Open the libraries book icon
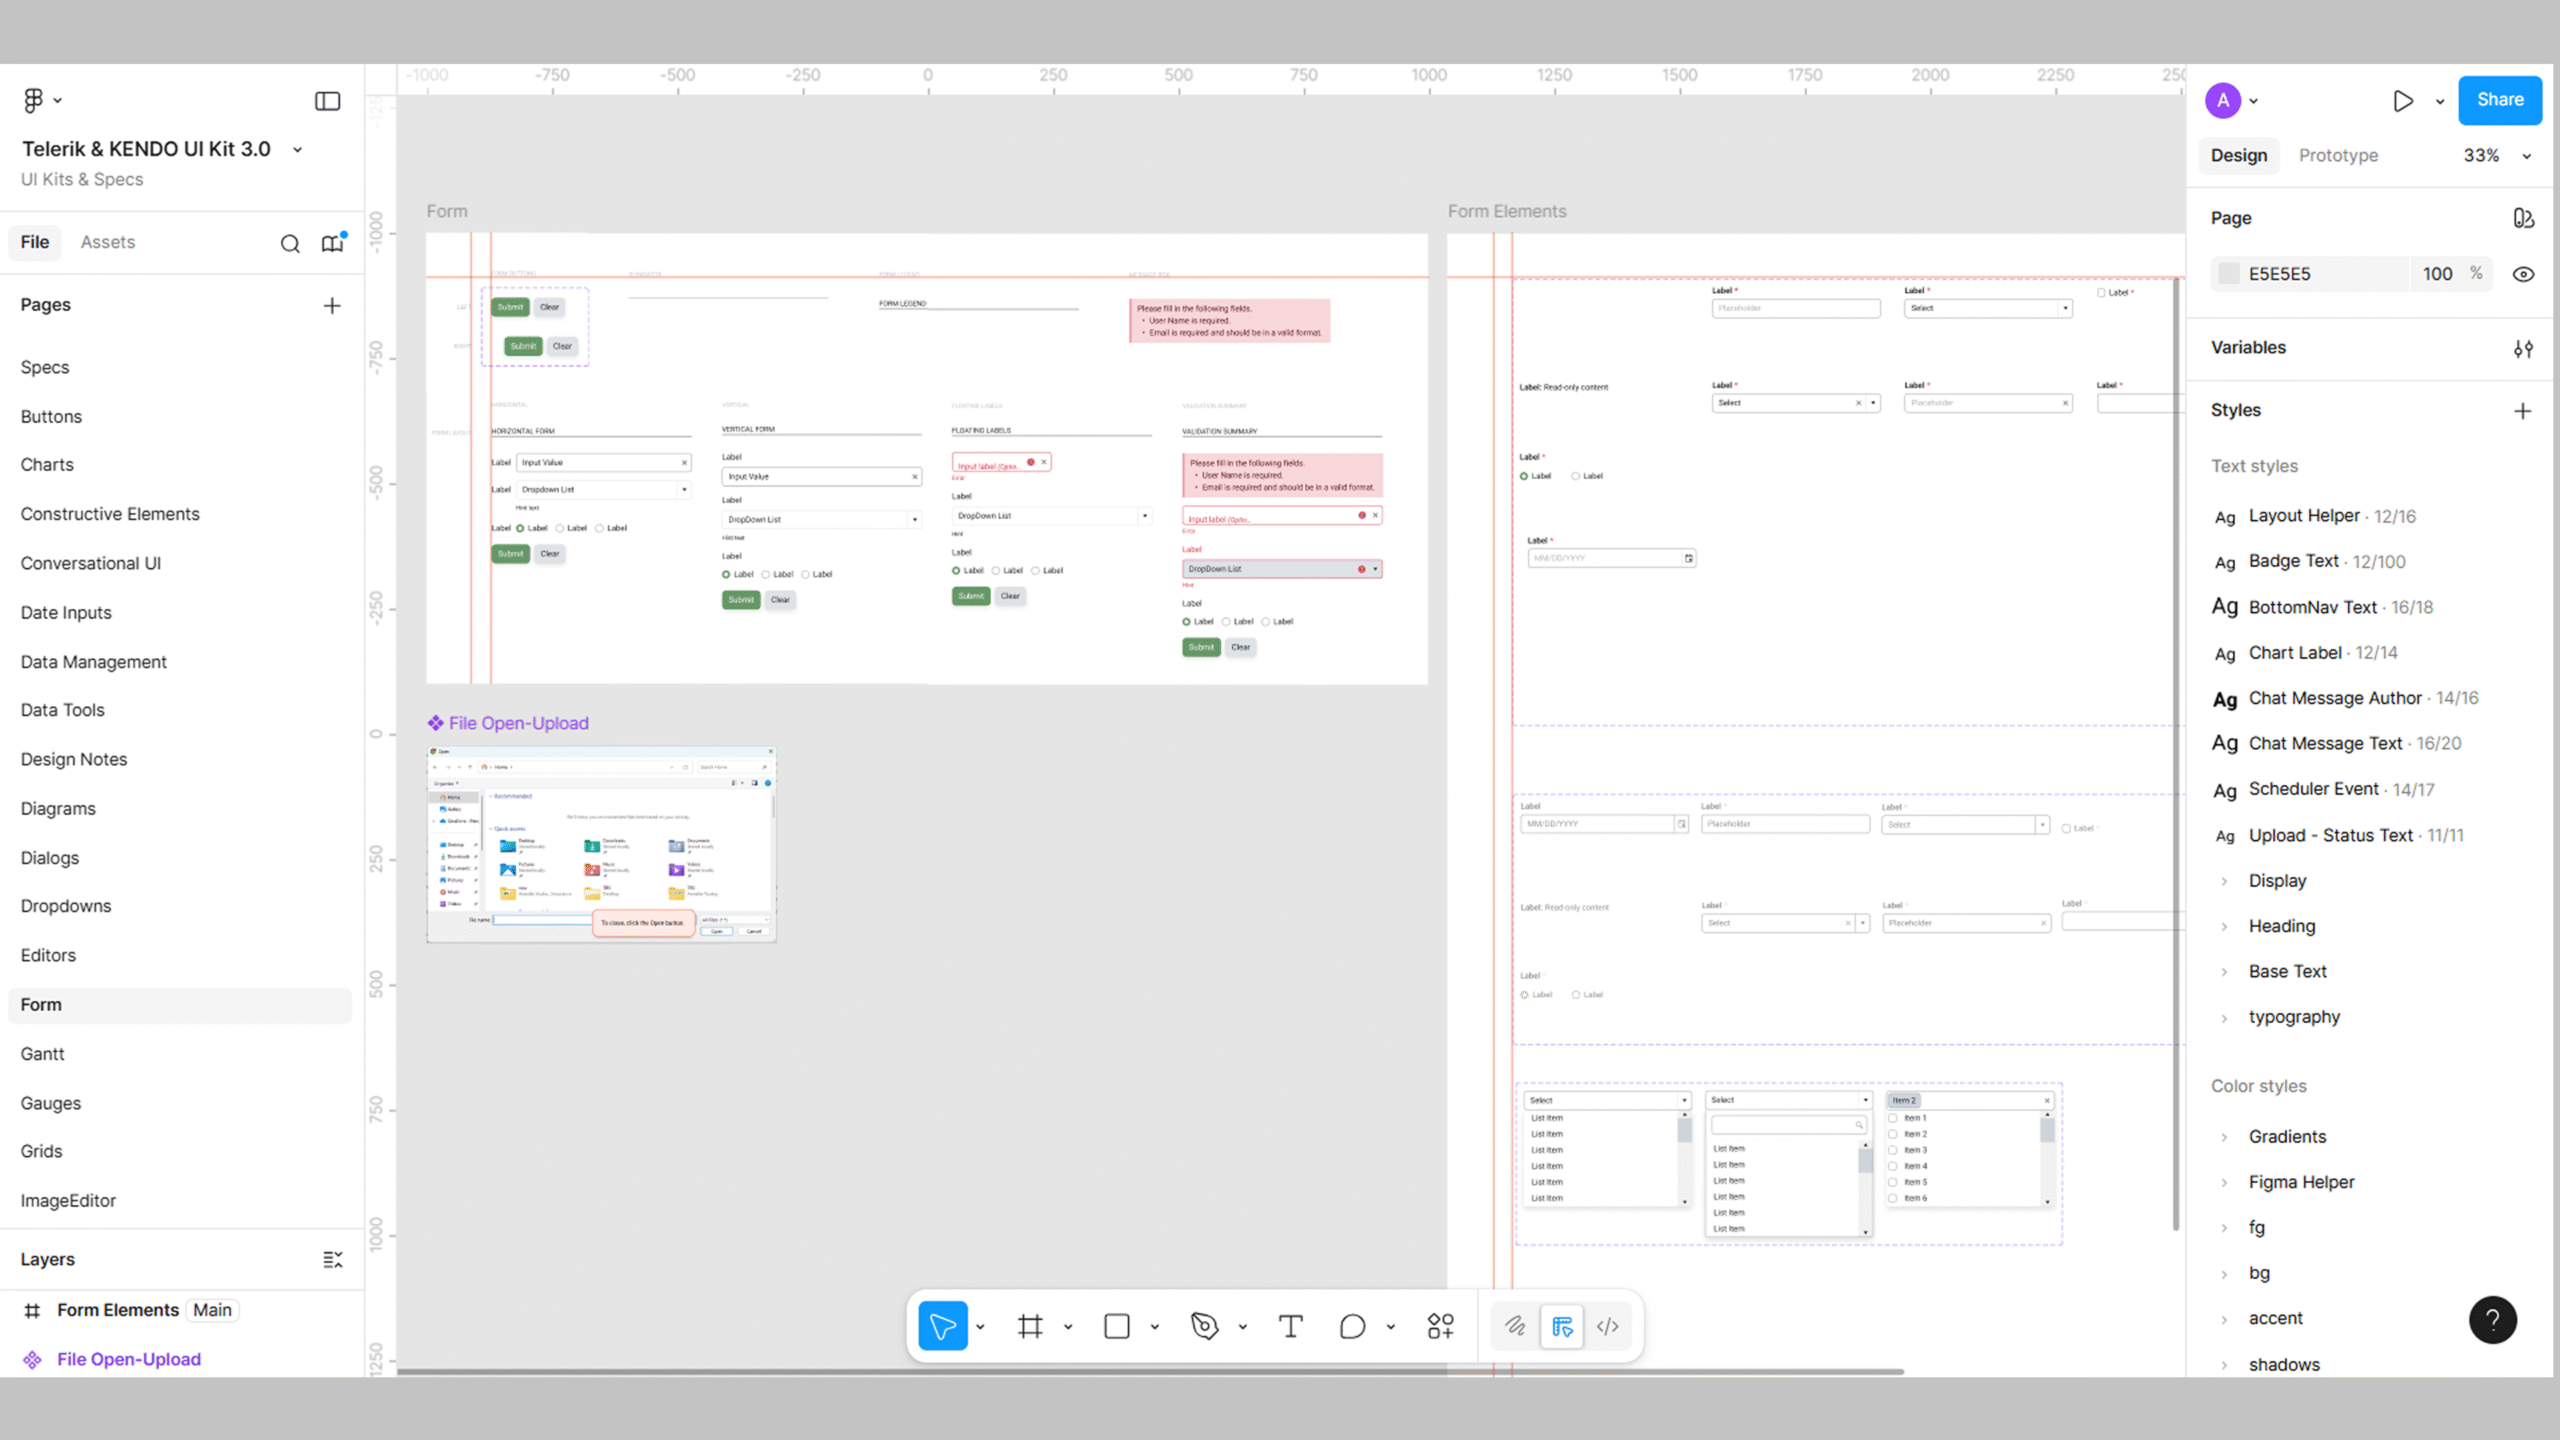This screenshot has width=2560, height=1440. coord(333,243)
